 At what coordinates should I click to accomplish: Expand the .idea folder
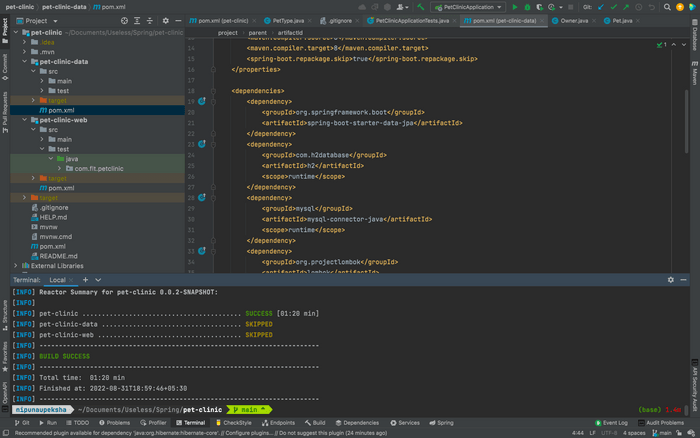pos(25,42)
